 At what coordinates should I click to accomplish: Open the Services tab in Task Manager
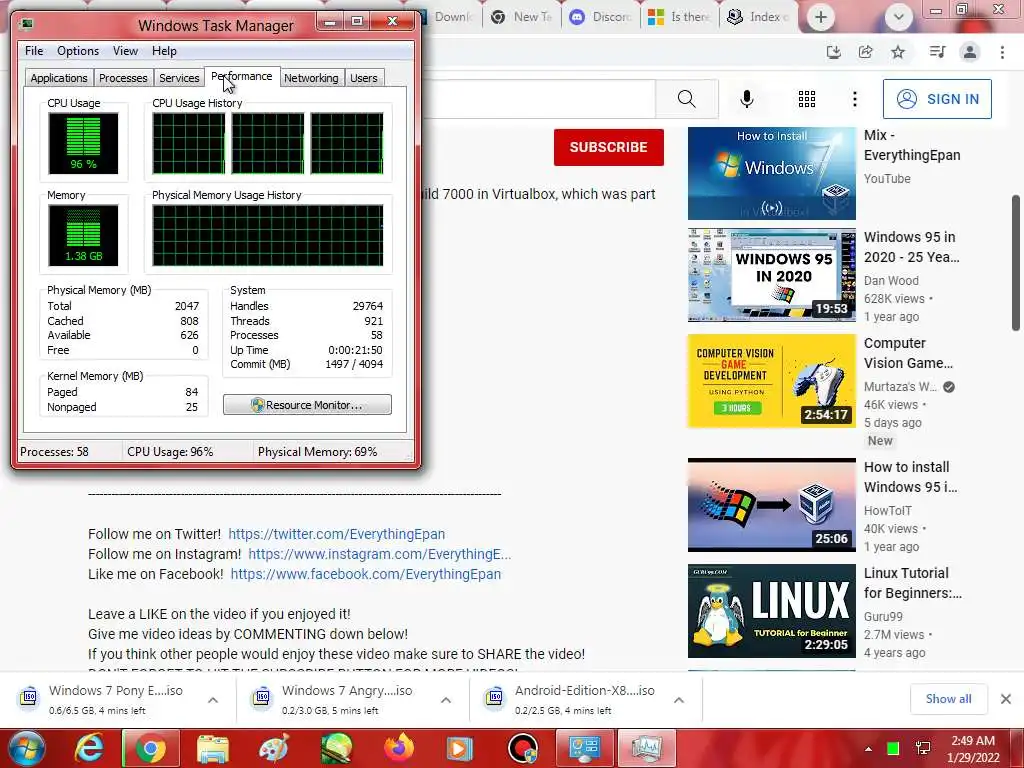click(x=179, y=78)
